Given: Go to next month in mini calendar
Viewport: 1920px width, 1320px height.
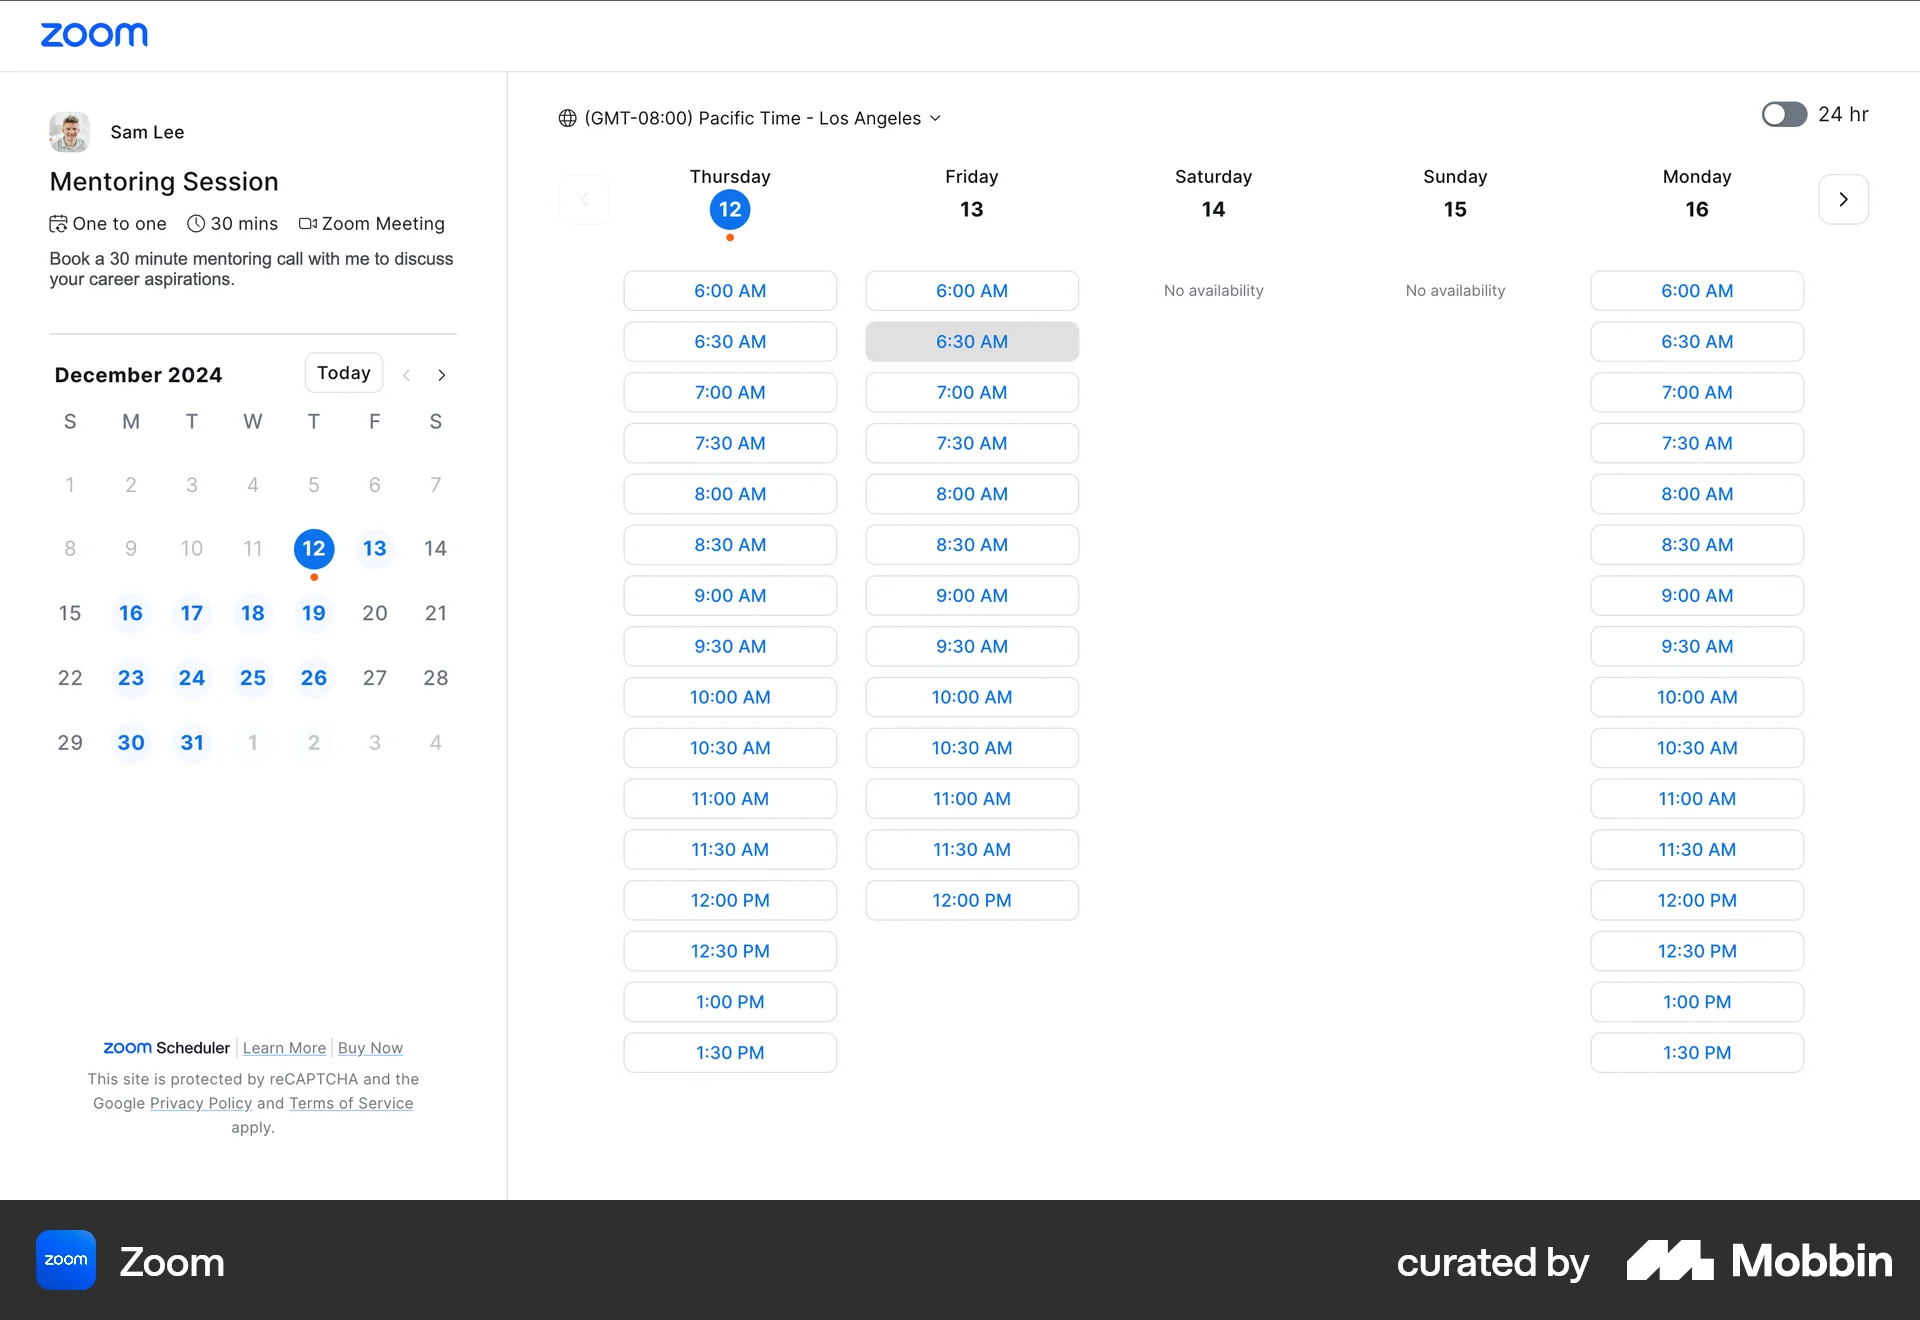Looking at the screenshot, I should click(442, 374).
